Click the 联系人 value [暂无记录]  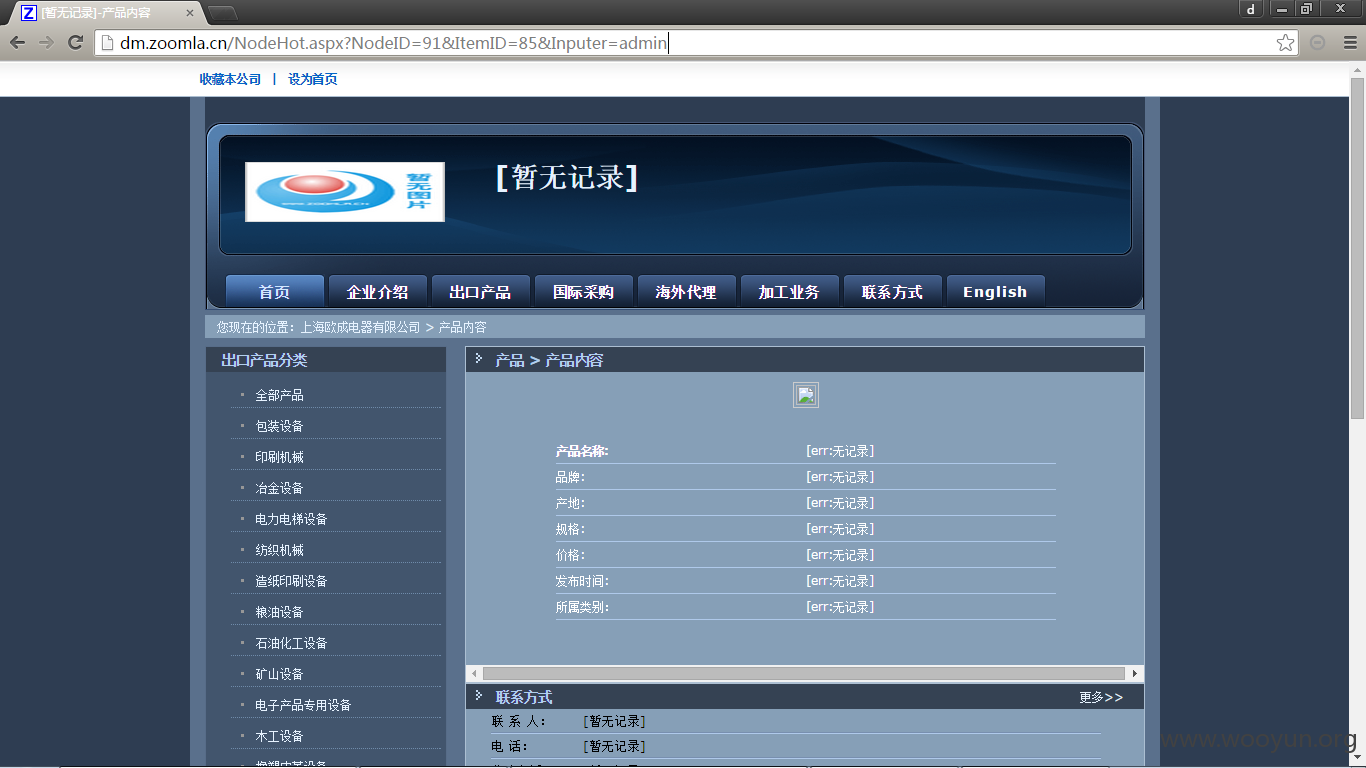tap(614, 721)
